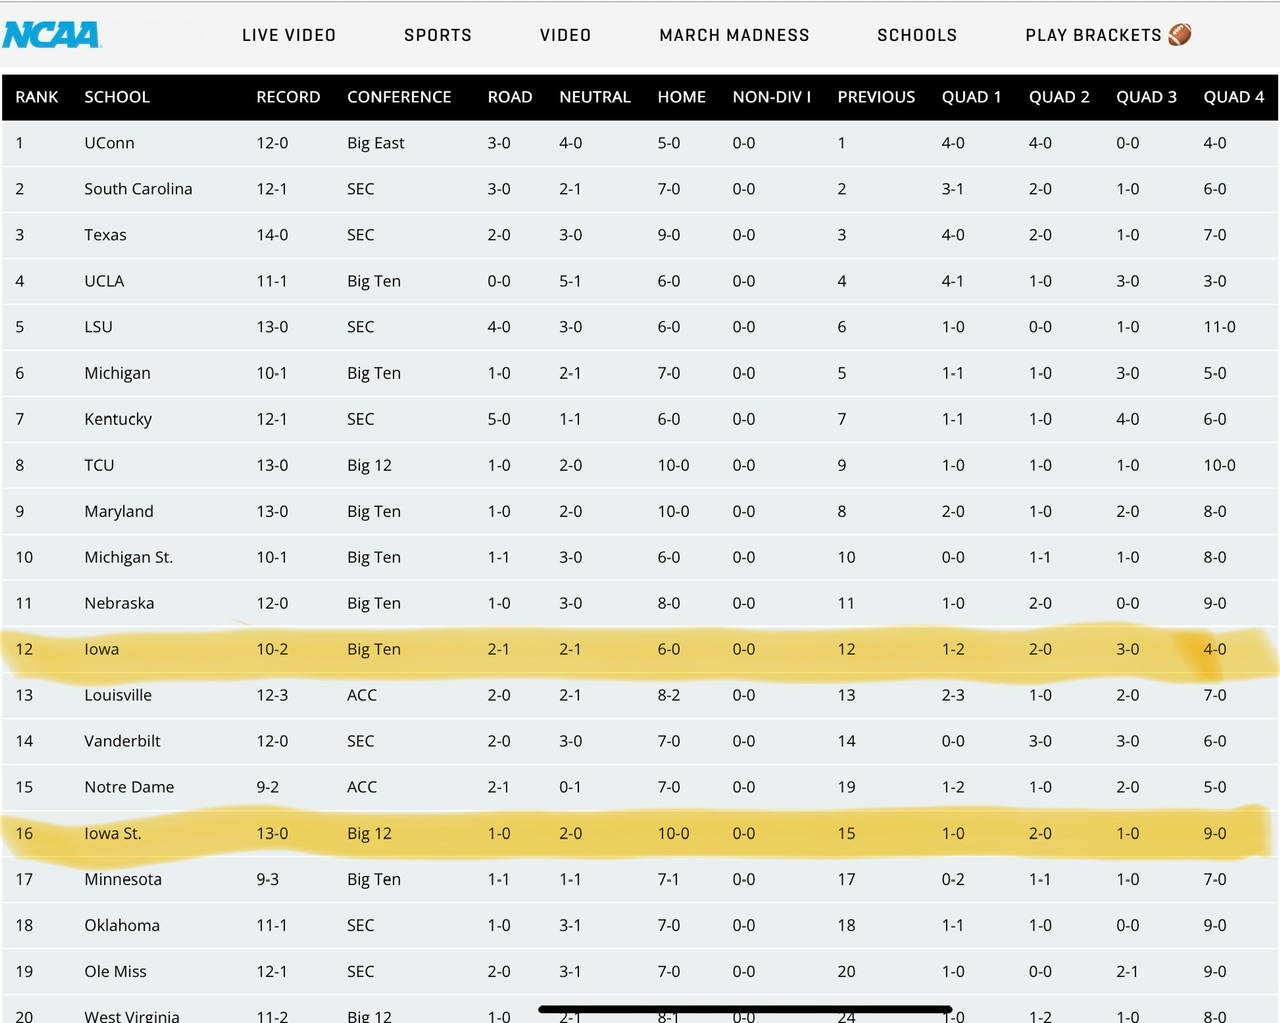This screenshot has width=1280, height=1023.
Task: Click the Previous column header
Action: 876,97
